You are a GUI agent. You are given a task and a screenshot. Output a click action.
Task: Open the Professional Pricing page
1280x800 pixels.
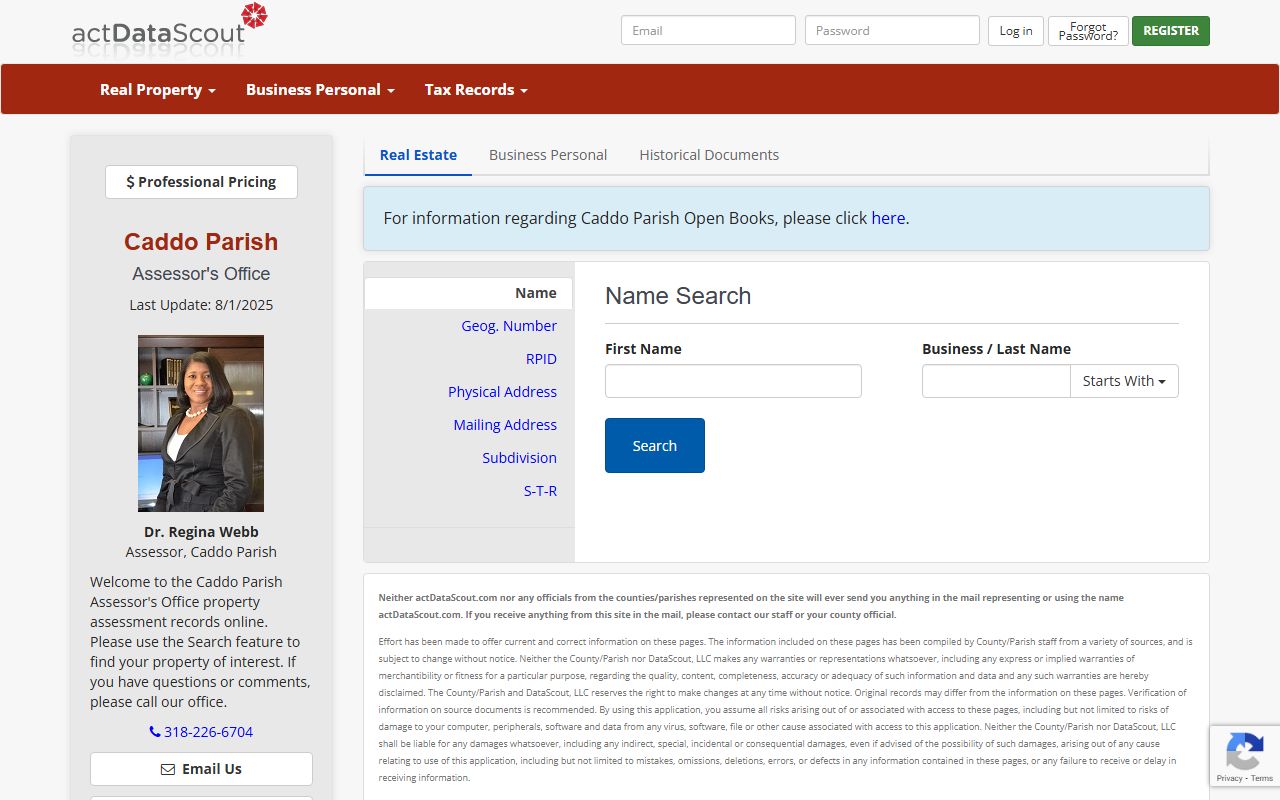[201, 182]
